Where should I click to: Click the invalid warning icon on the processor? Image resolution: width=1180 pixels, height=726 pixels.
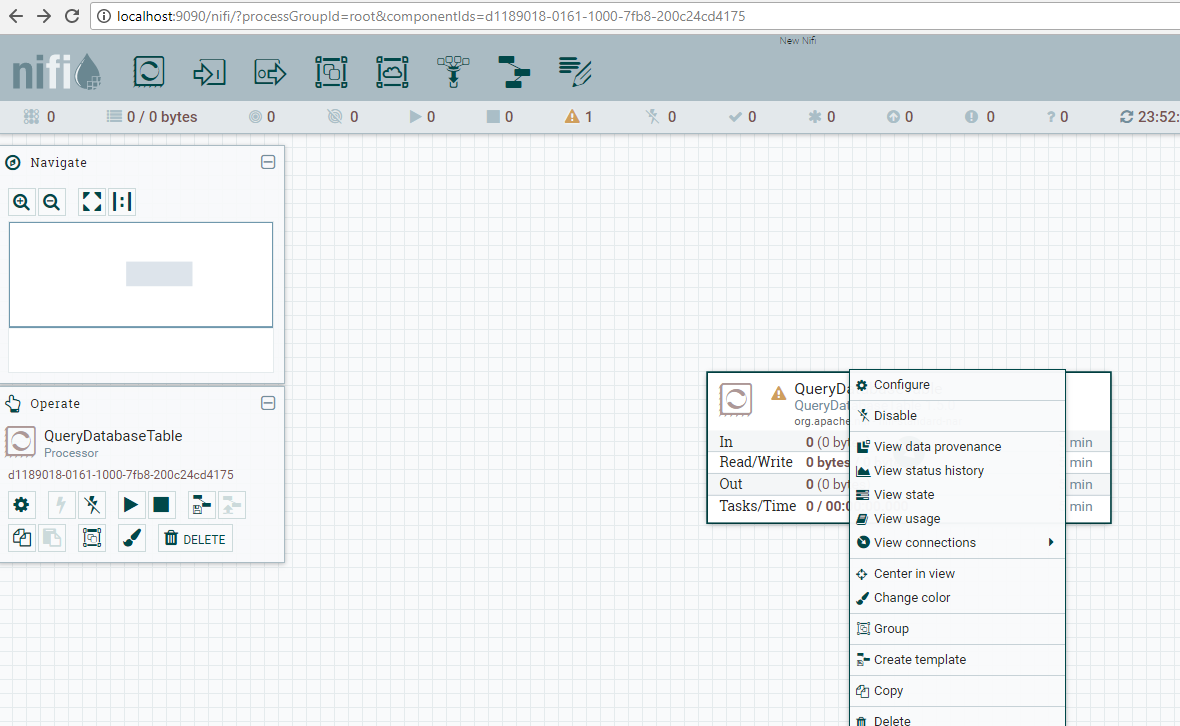tap(778, 393)
